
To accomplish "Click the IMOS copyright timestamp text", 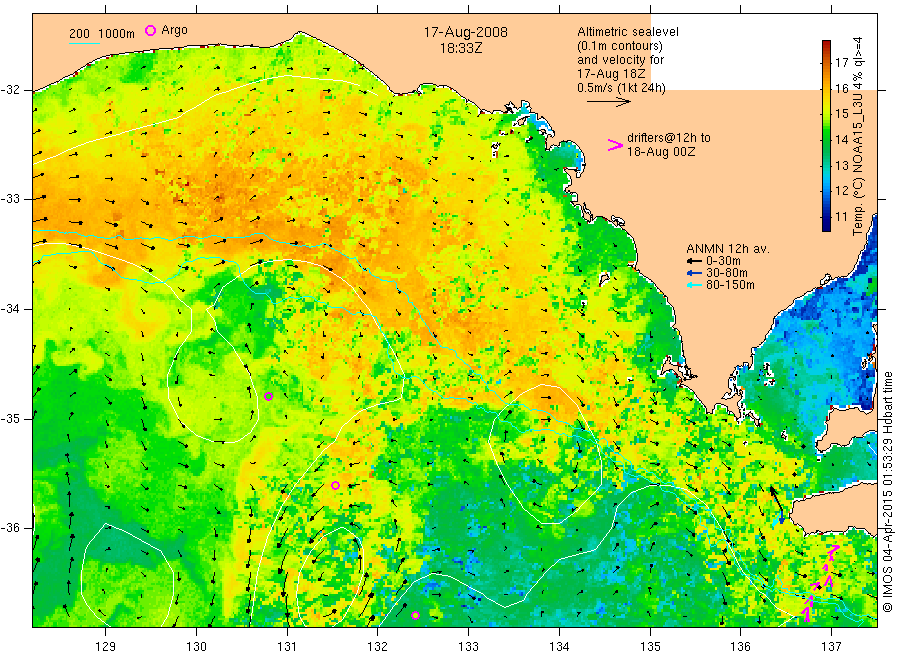I will tap(888, 492).
